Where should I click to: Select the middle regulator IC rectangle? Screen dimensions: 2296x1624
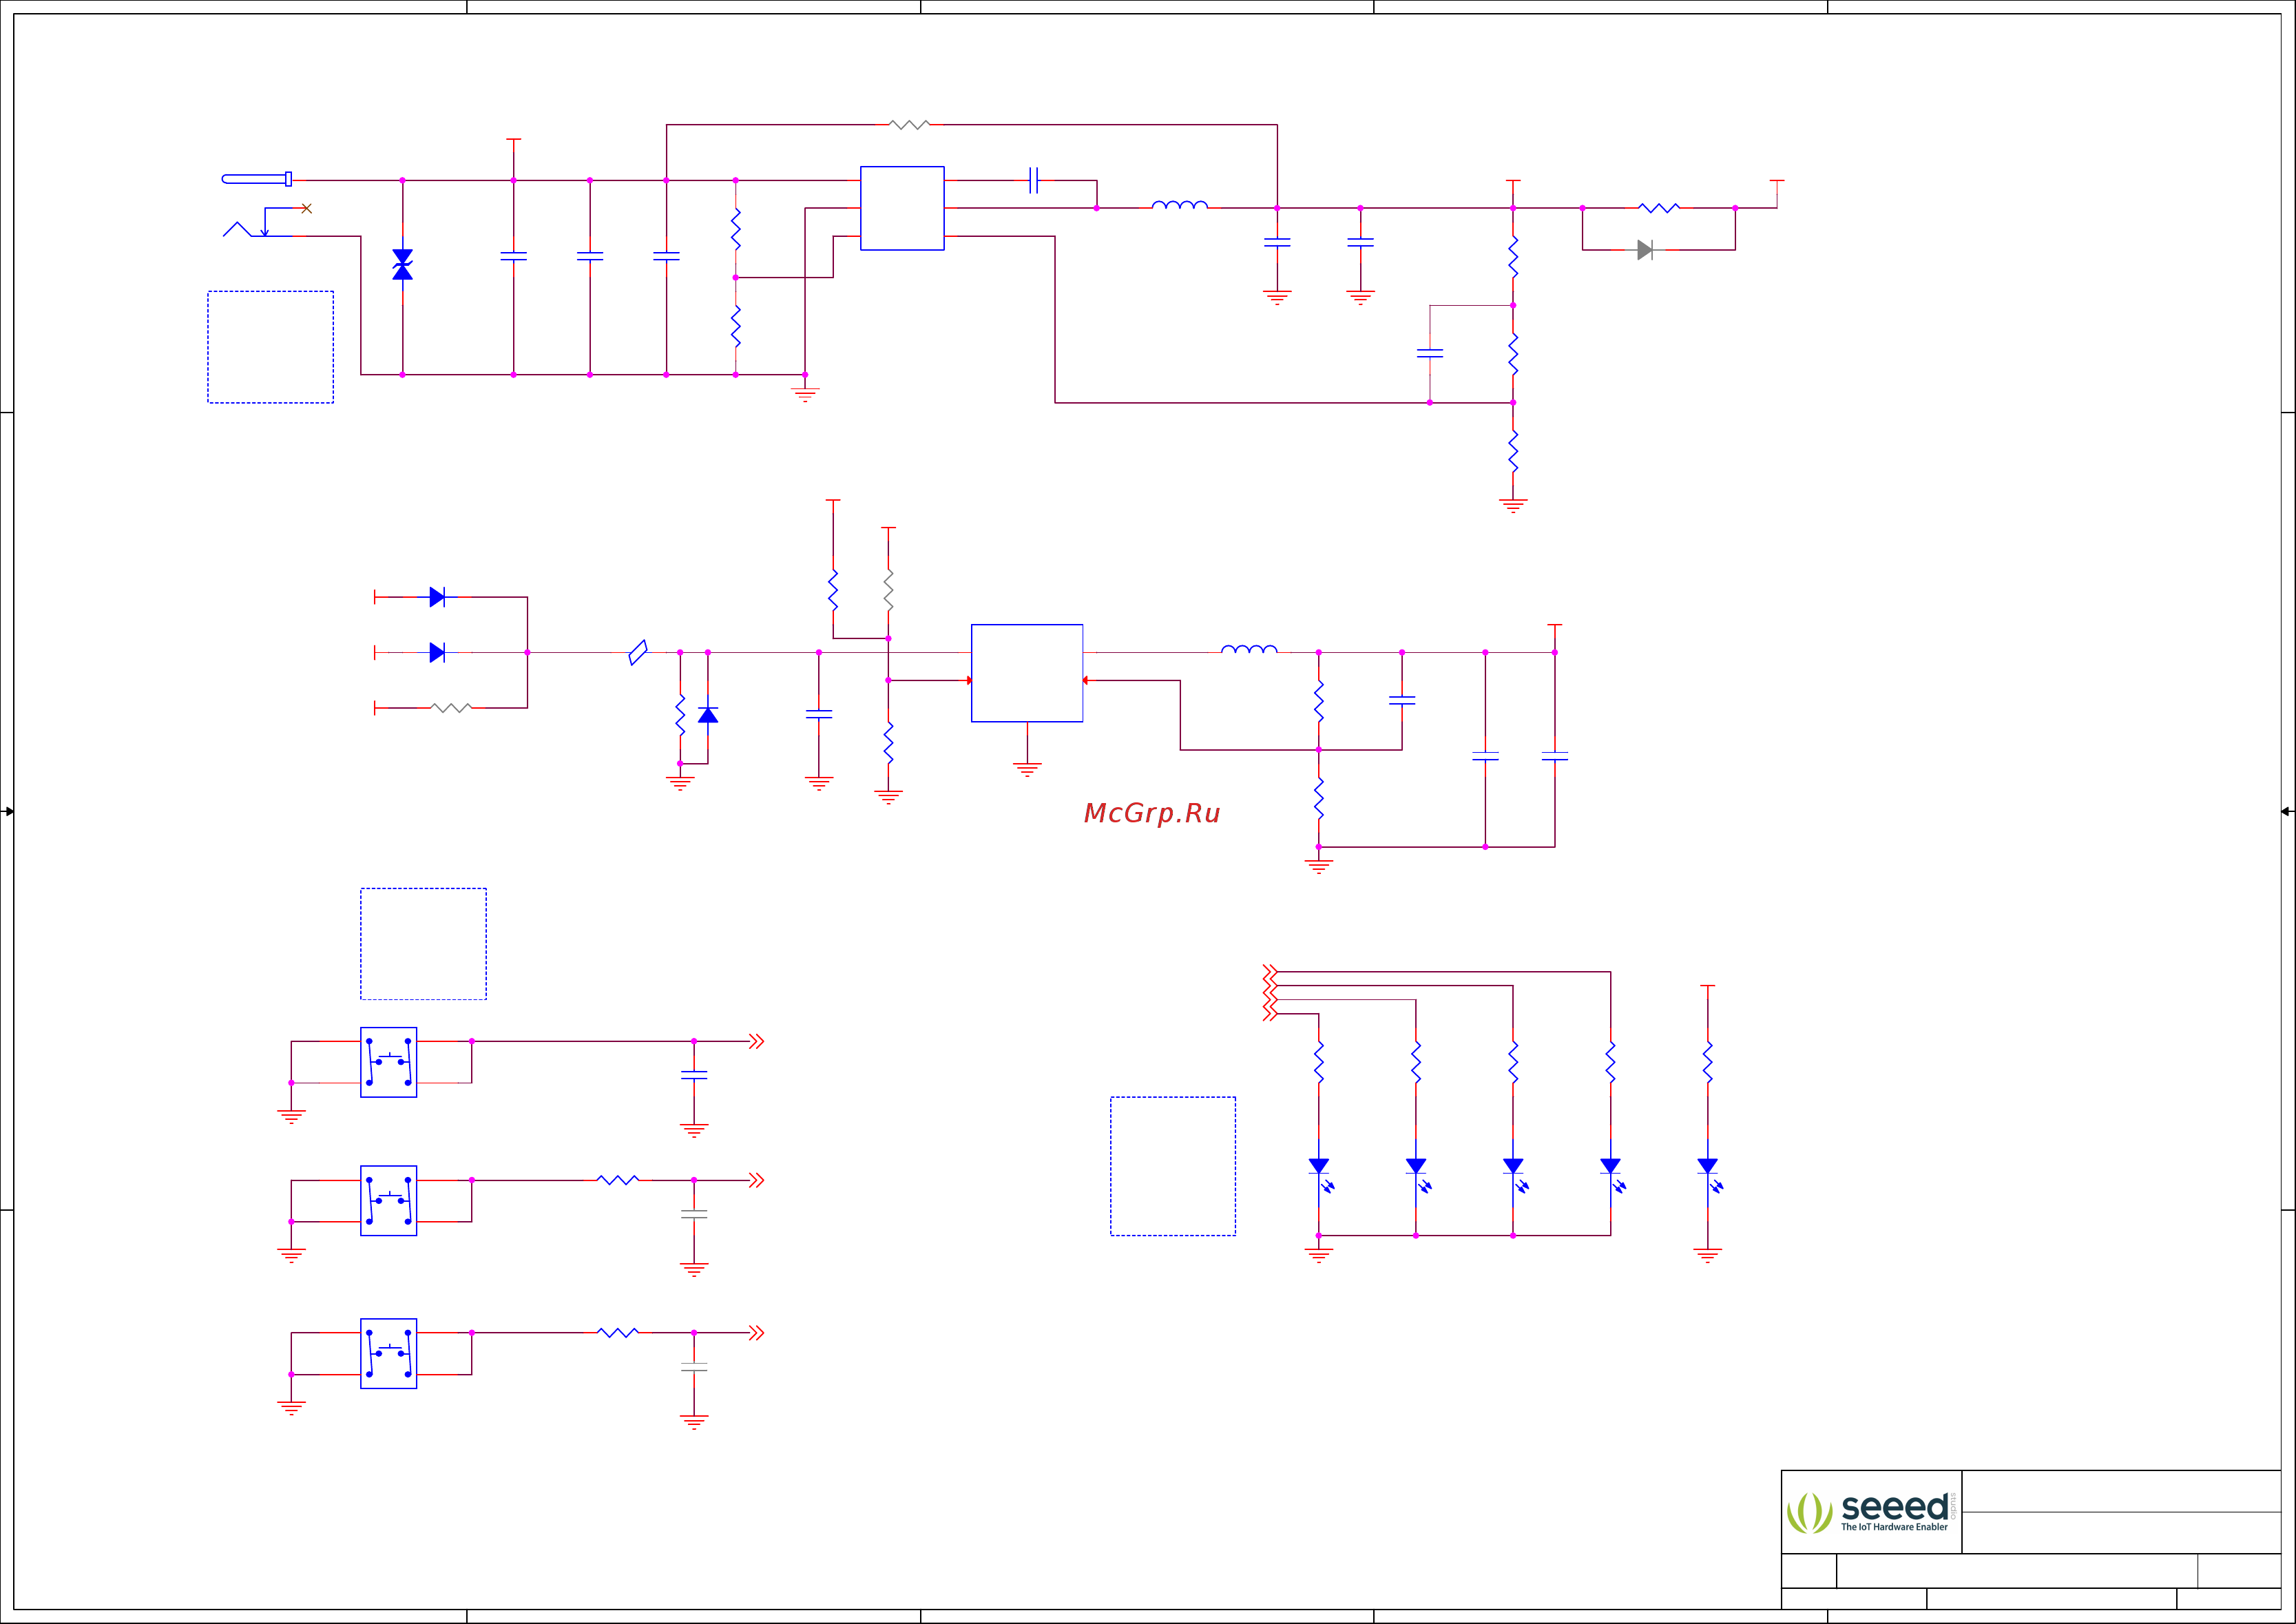coord(1027,673)
